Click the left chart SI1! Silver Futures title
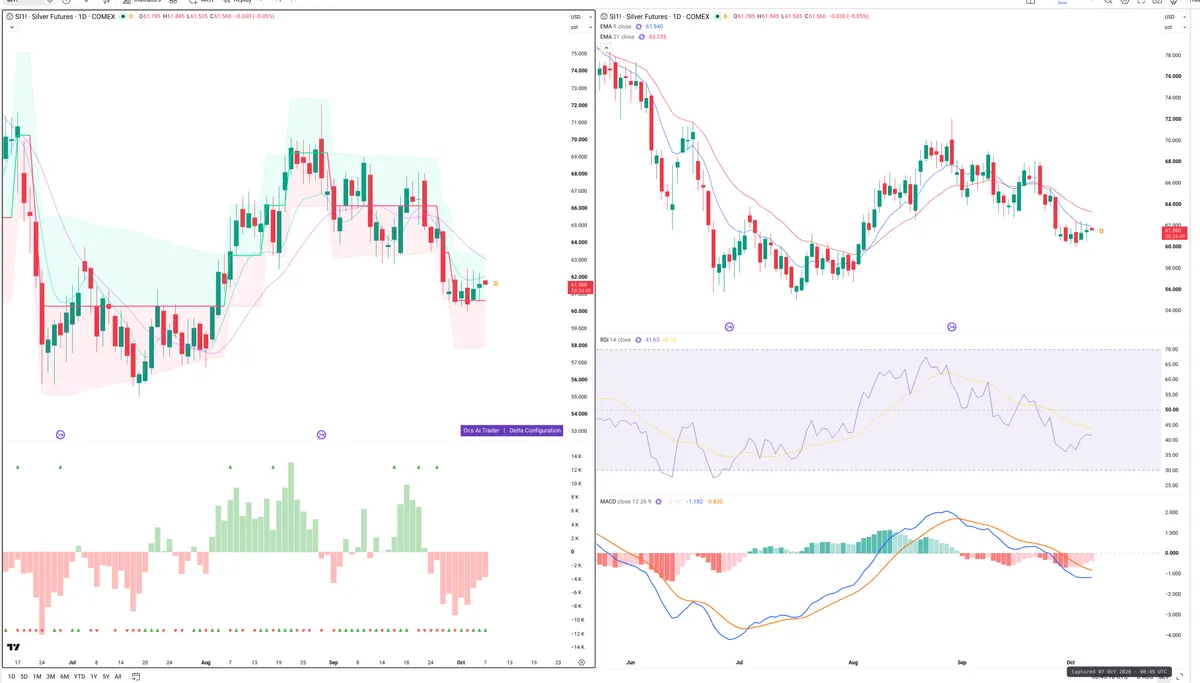1200x683 pixels. coord(65,16)
